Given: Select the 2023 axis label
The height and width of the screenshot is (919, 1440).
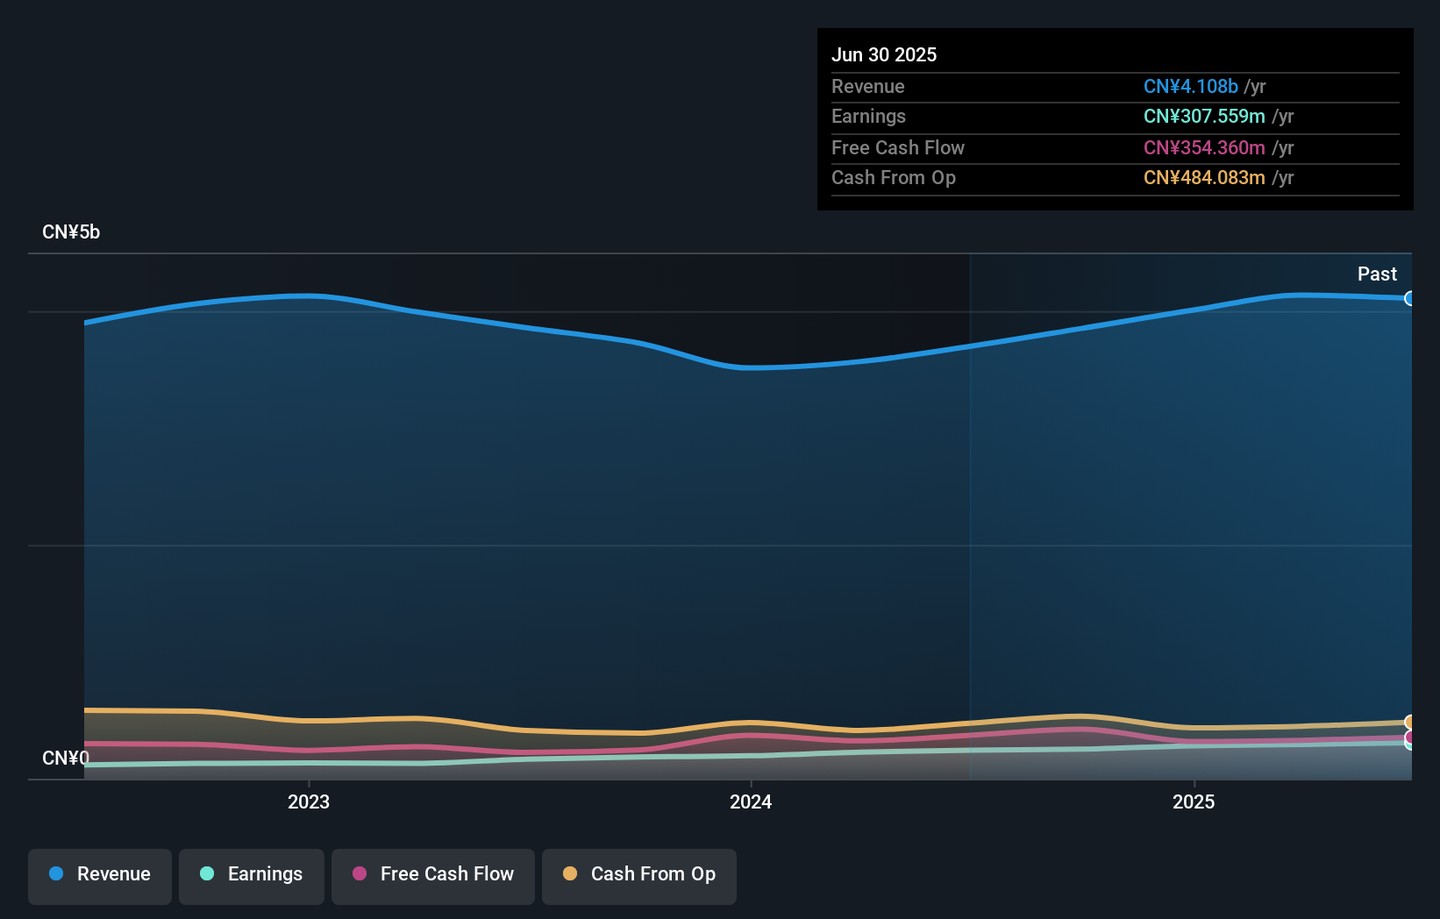Looking at the screenshot, I should coord(308,802).
